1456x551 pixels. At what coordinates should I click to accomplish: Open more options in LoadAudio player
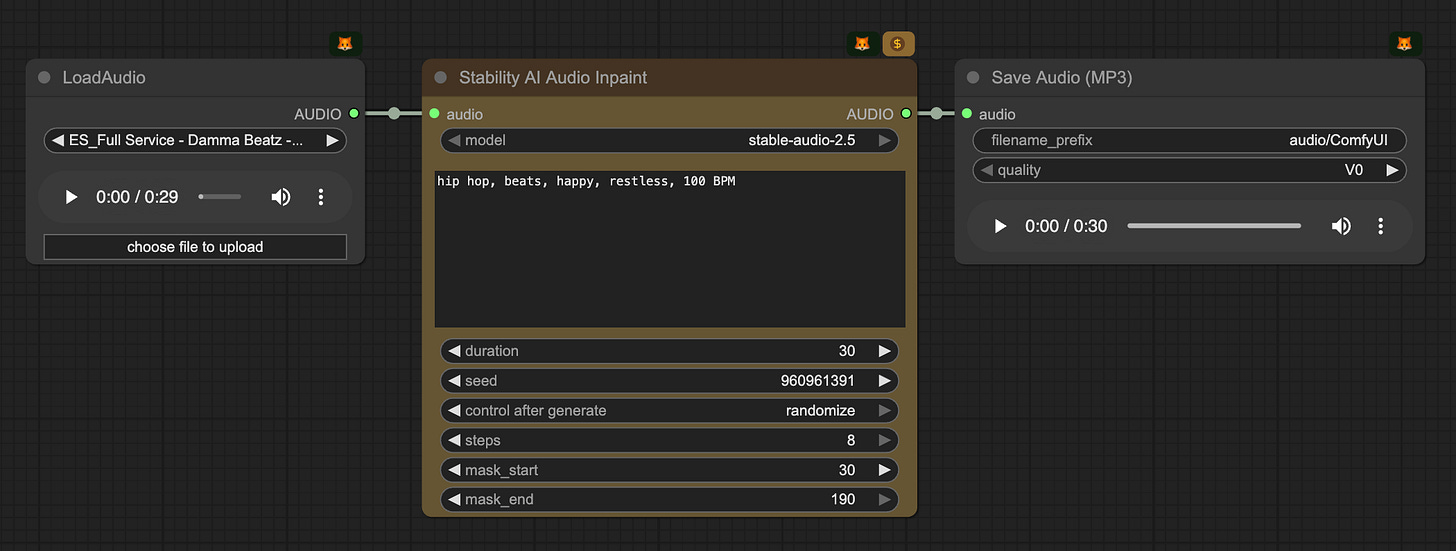coord(321,197)
